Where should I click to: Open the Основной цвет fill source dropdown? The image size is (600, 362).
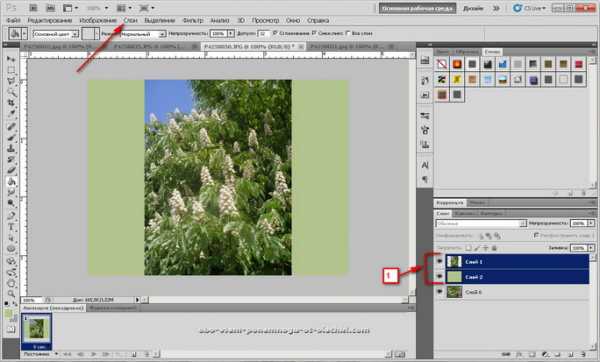point(55,34)
